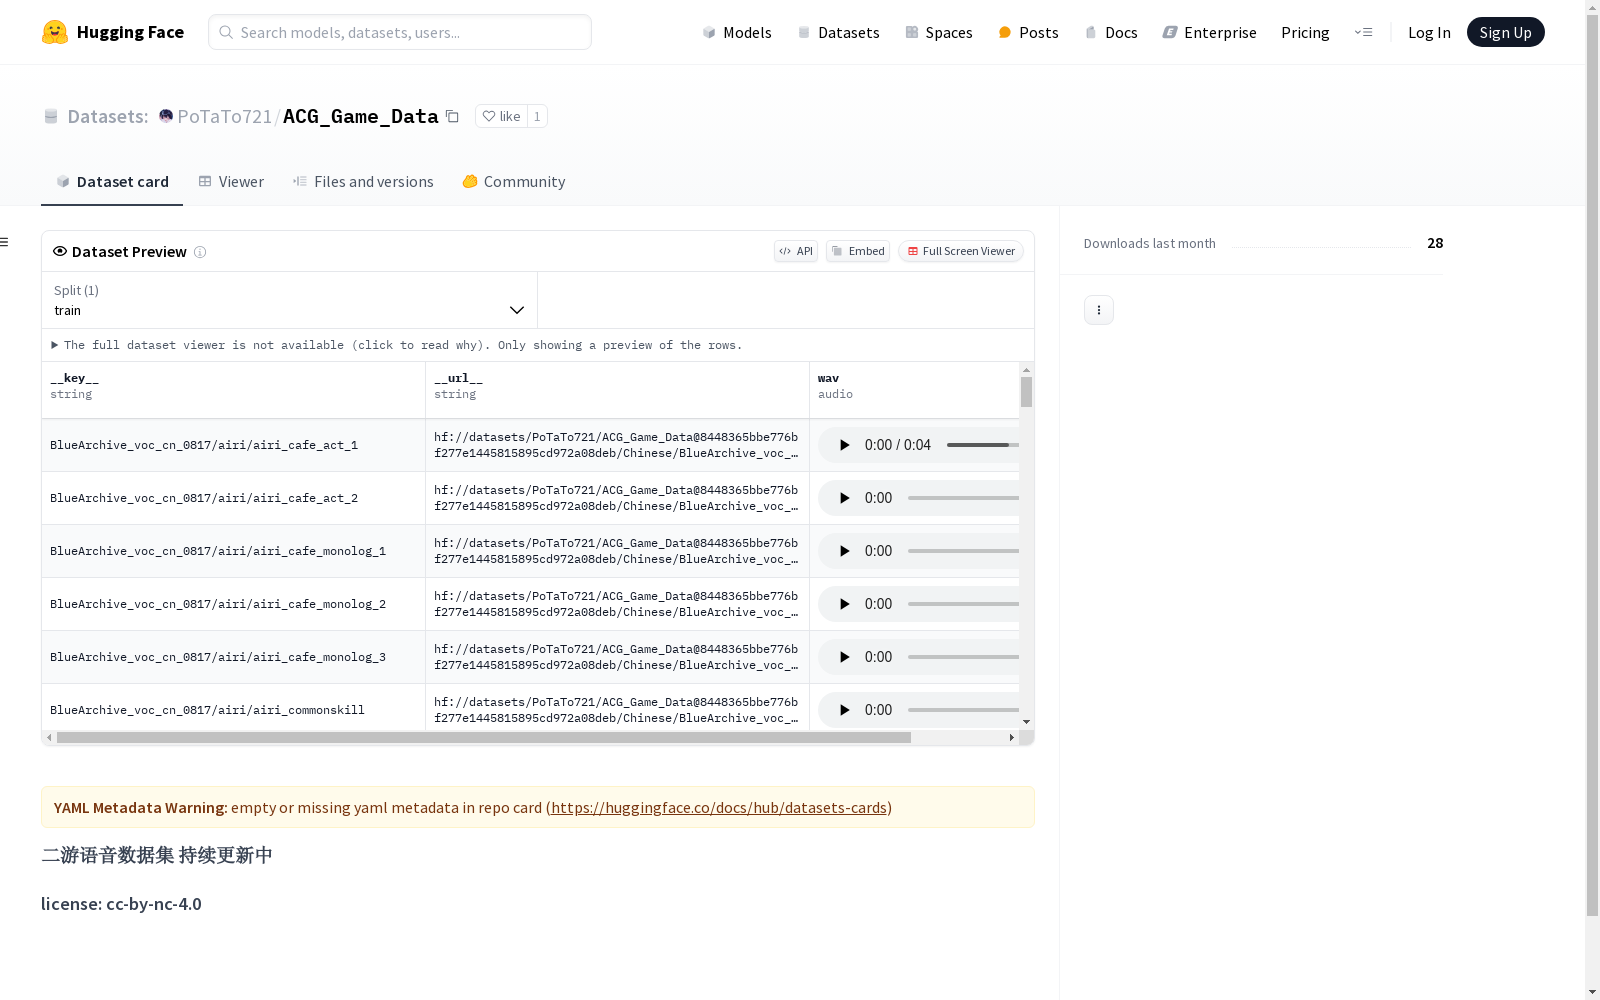Viewport: 1600px width, 1000px height.
Task: Open the Community tab
Action: 514,182
